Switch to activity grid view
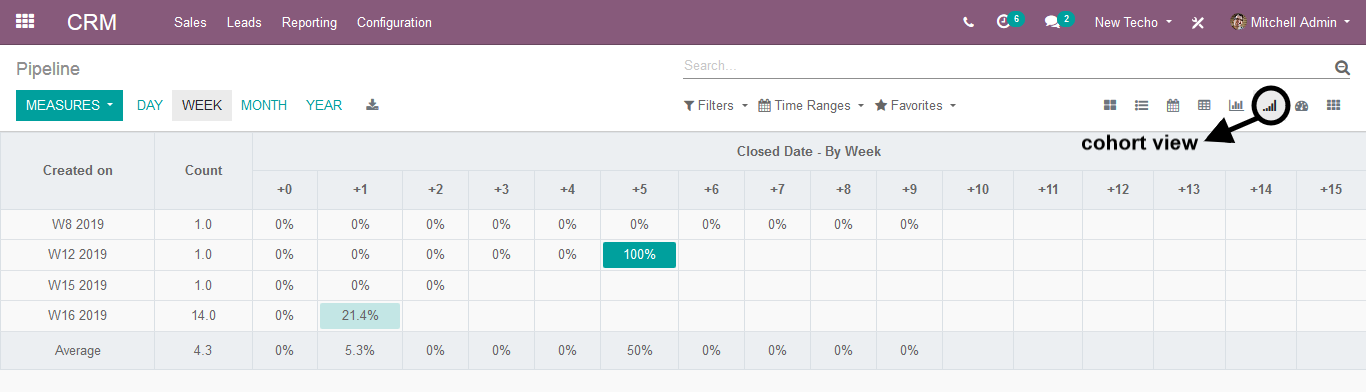This screenshot has width=1366, height=392. click(1333, 105)
